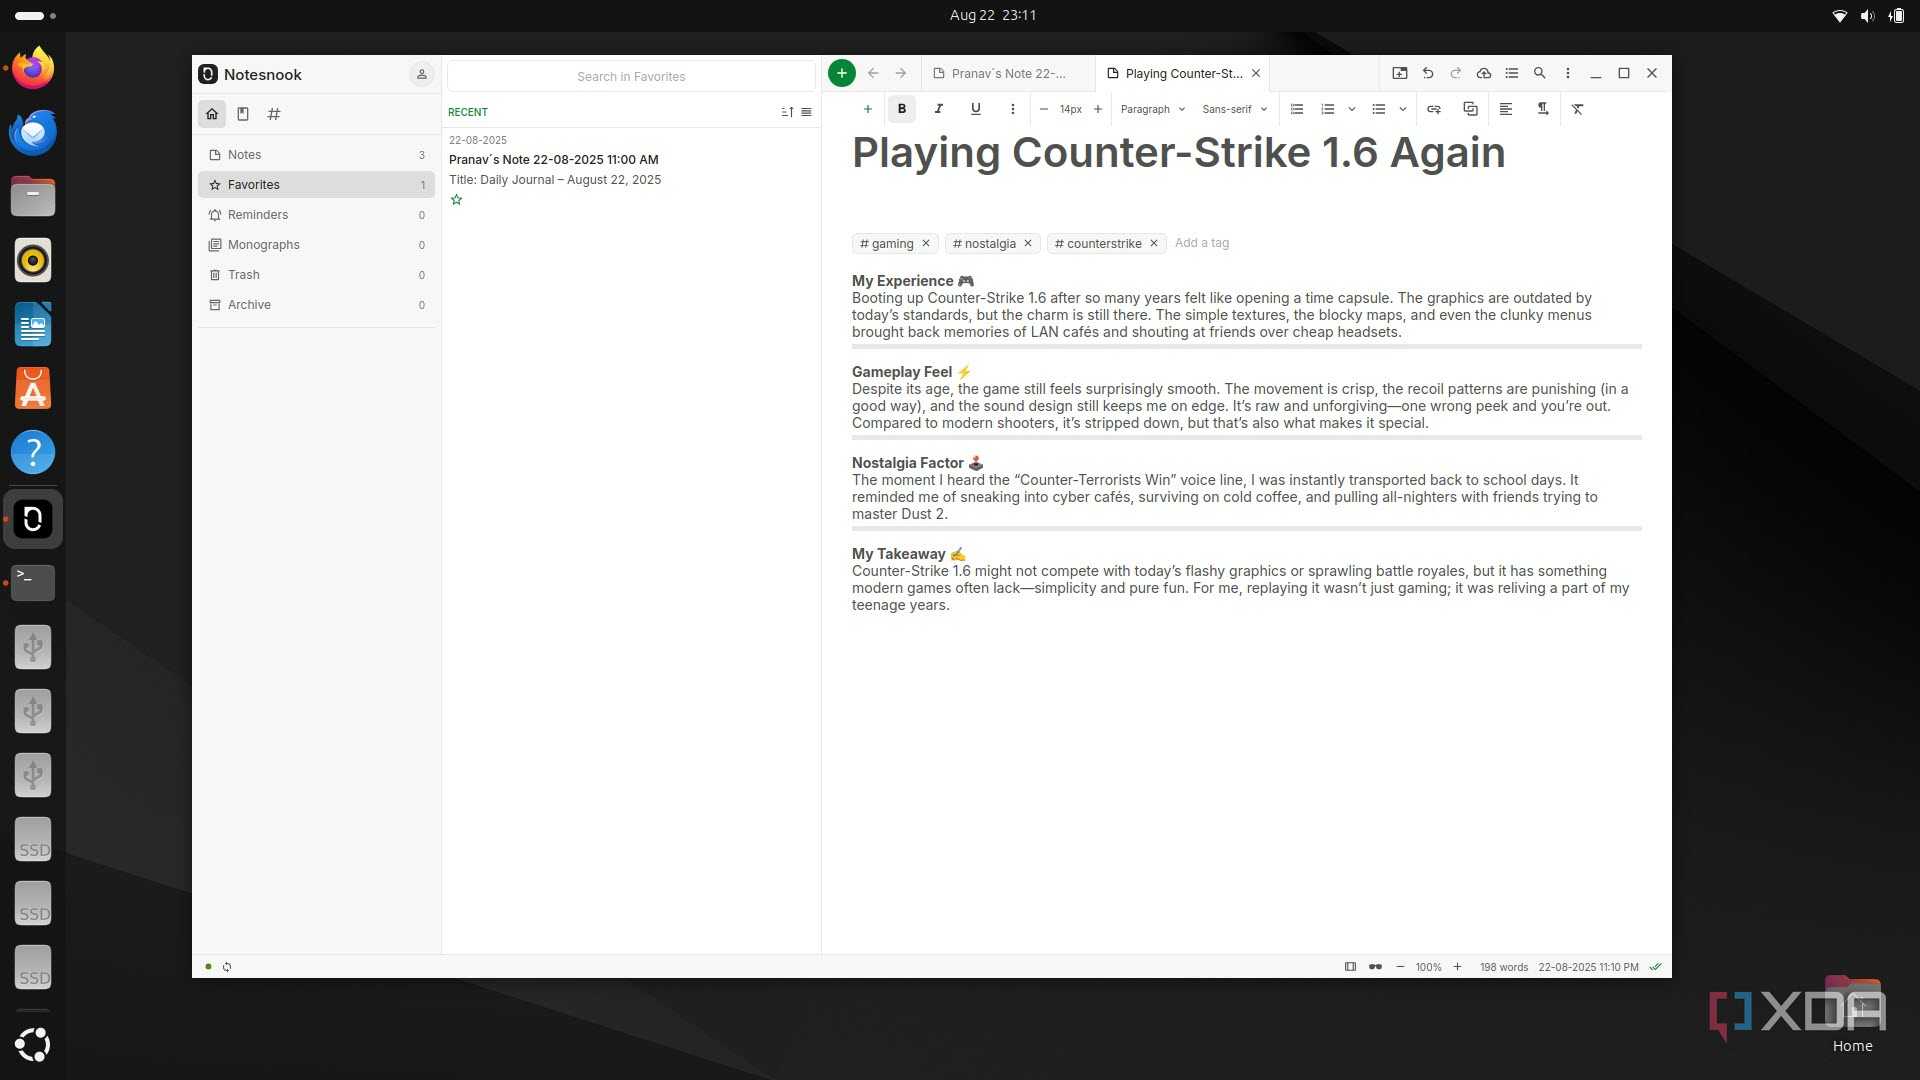Open search in note with the magnifier icon

coord(1539,73)
